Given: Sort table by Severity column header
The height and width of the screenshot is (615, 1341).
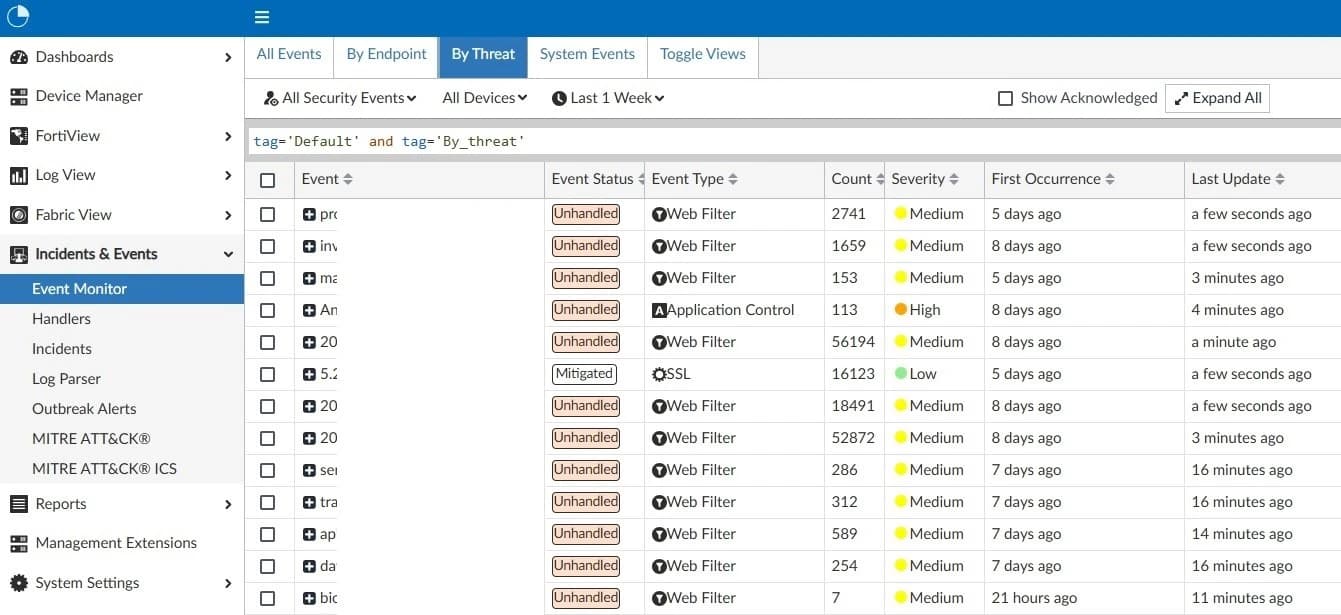Looking at the screenshot, I should tap(924, 179).
